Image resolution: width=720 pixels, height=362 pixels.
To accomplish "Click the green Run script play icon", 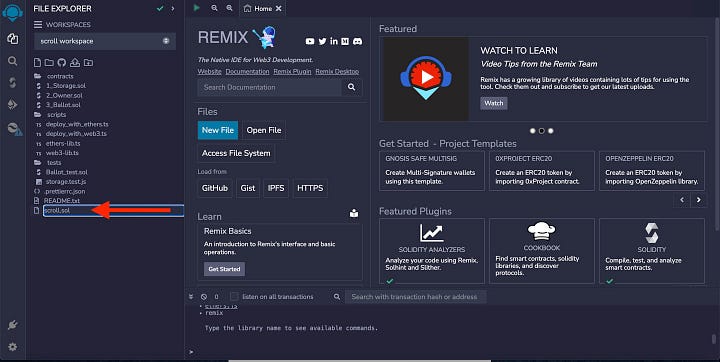I will (197, 8).
